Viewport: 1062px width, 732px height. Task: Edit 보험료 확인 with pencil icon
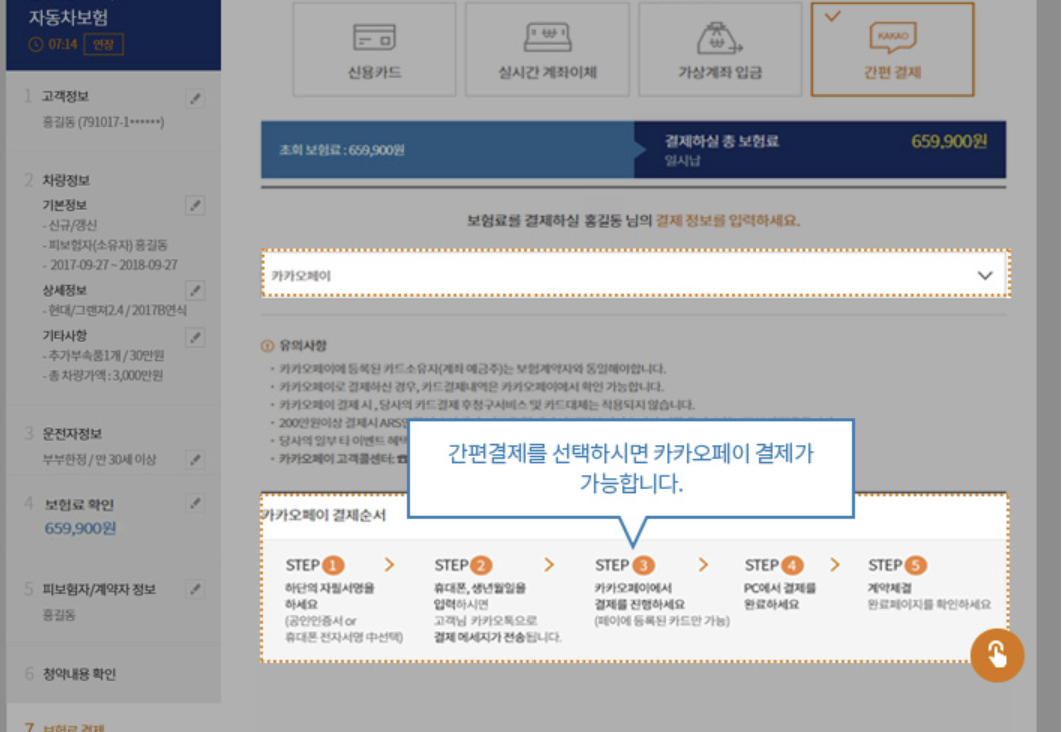[195, 503]
